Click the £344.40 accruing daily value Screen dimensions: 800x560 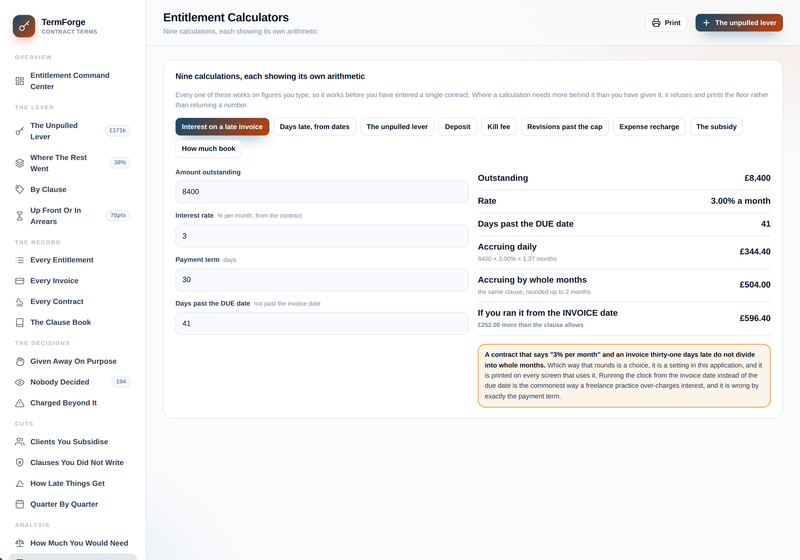(x=755, y=252)
